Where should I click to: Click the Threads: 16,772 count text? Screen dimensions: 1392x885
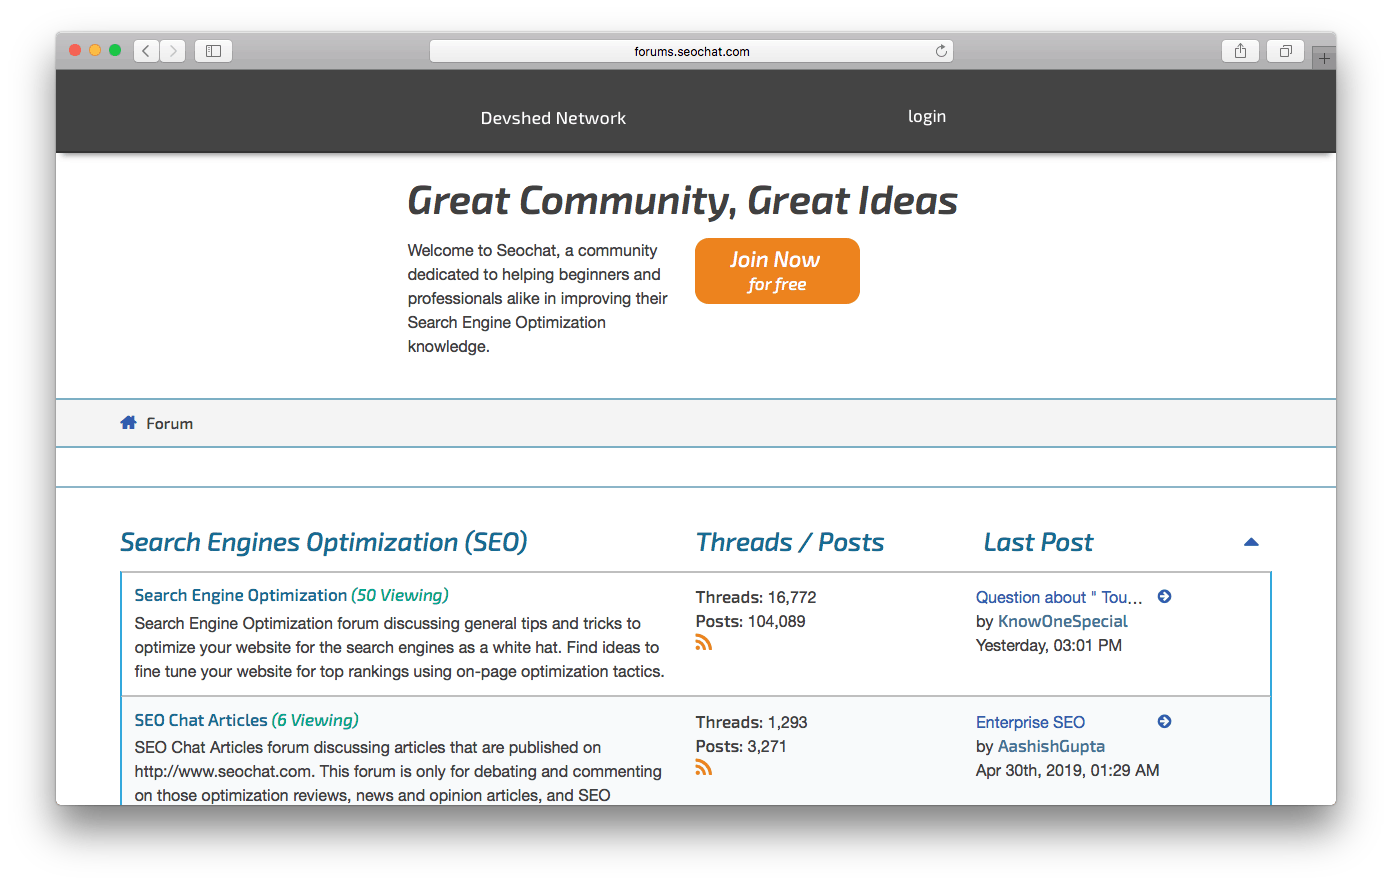pos(756,597)
